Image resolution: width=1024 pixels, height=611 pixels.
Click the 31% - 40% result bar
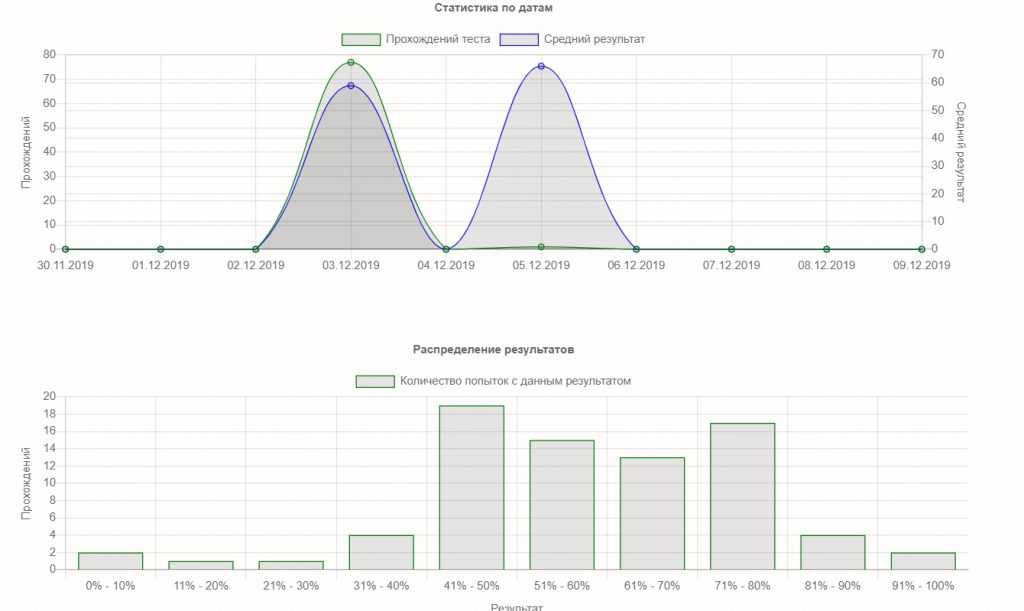[381, 552]
